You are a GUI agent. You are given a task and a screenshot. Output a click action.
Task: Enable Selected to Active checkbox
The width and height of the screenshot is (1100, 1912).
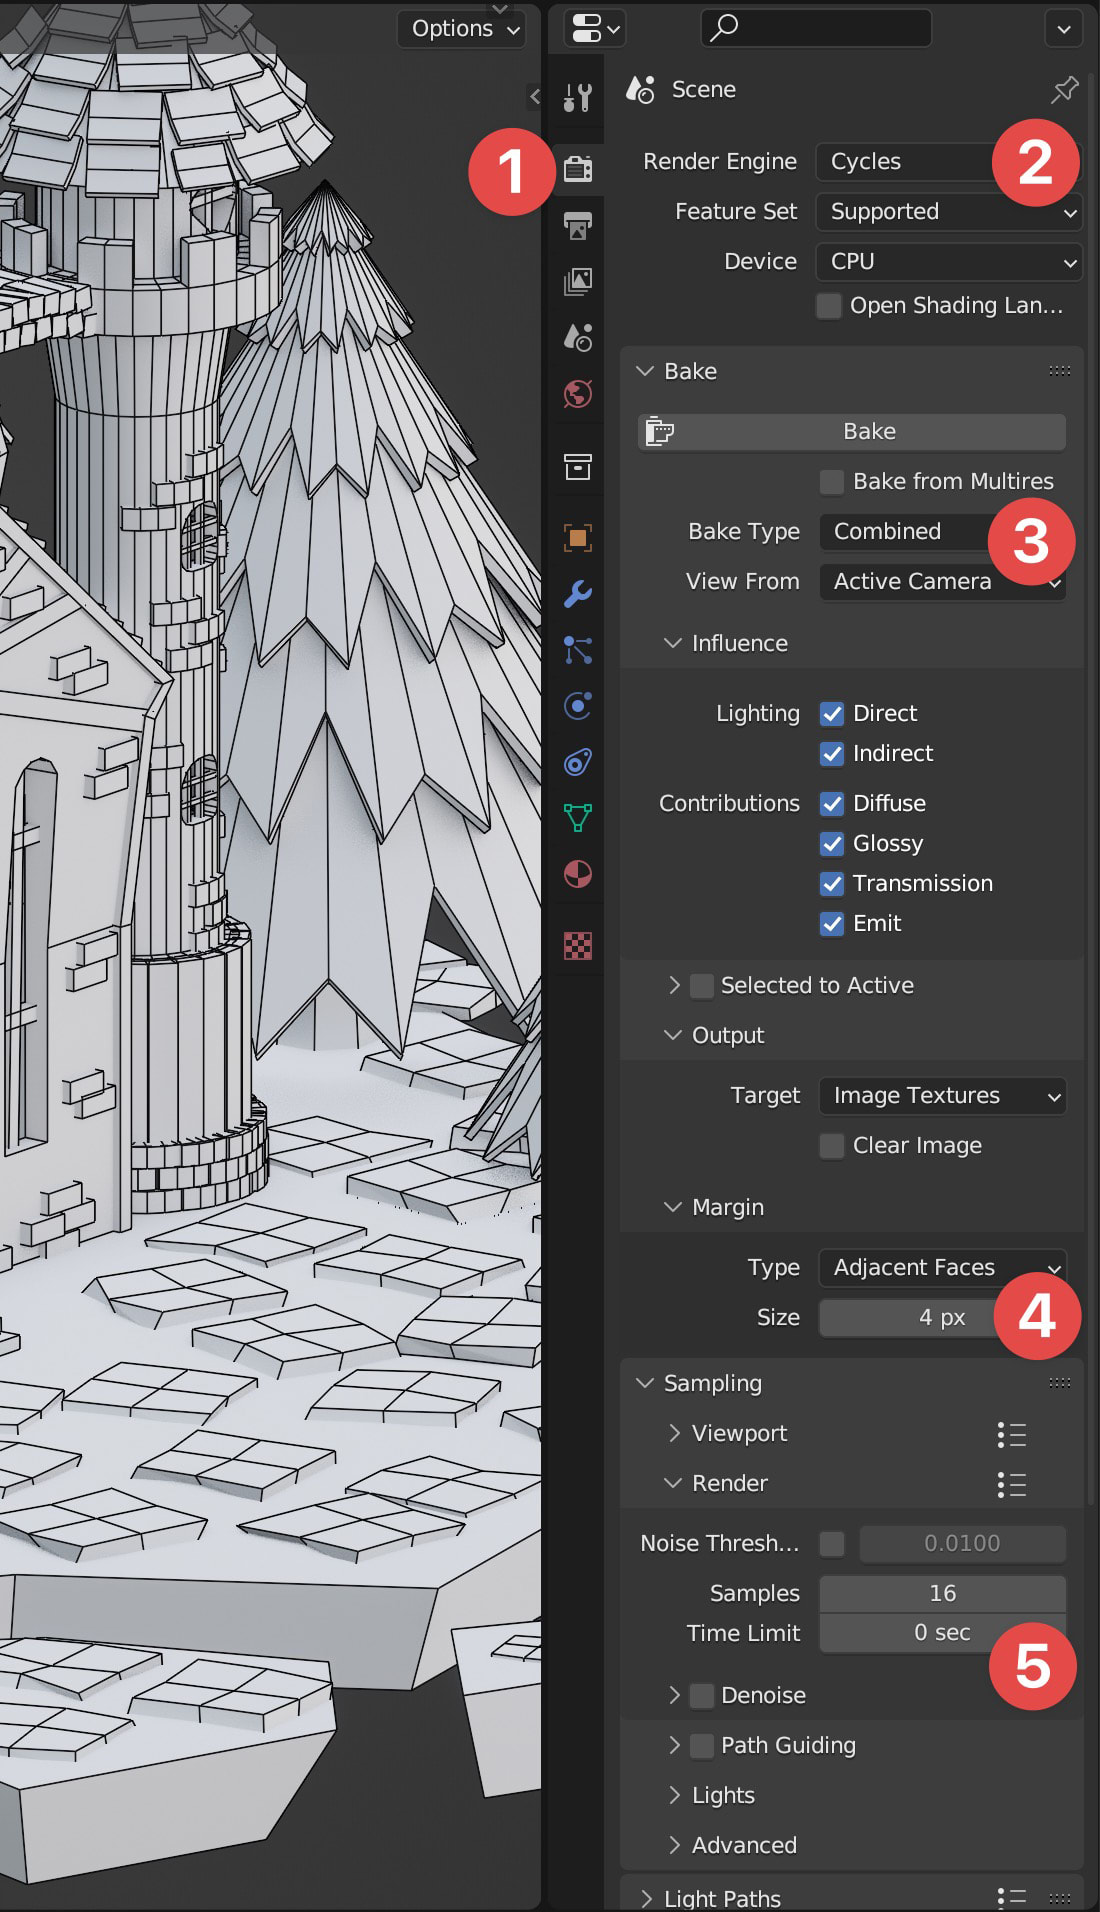(702, 986)
